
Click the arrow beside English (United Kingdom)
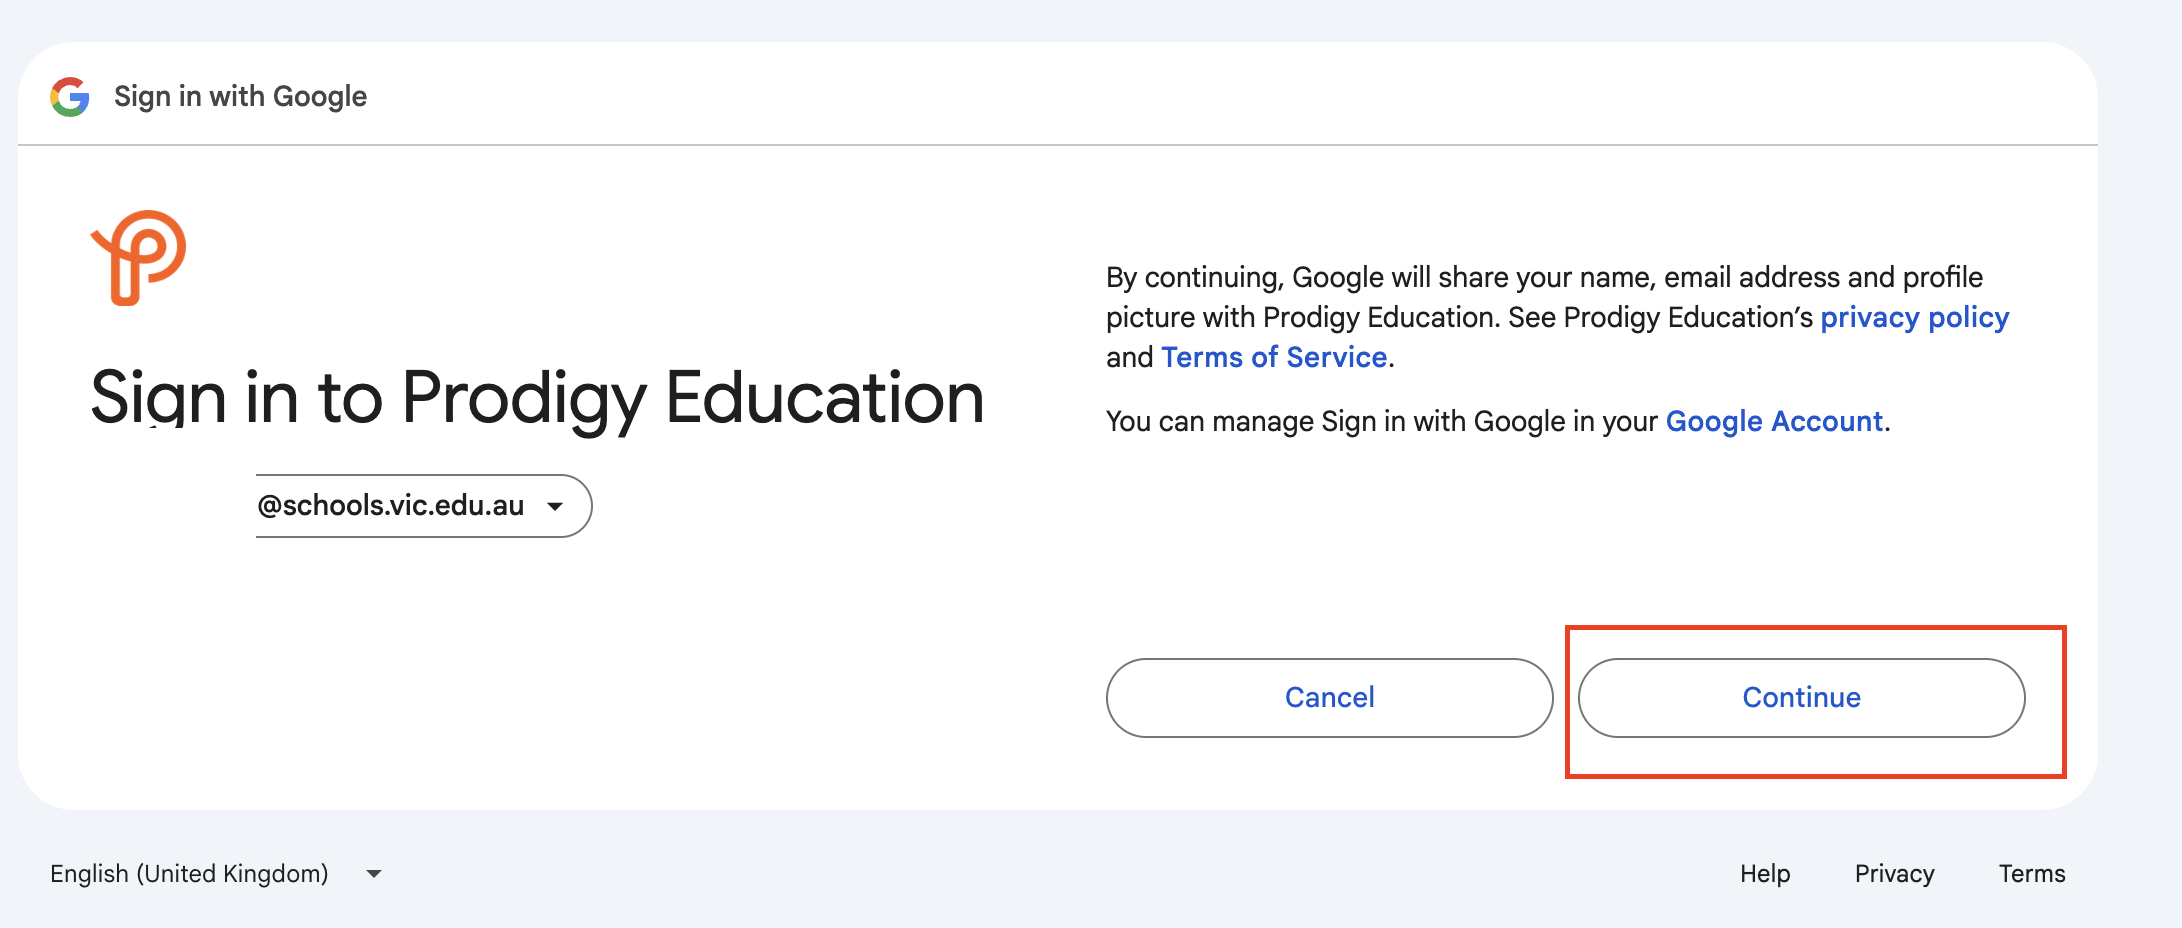coord(374,874)
